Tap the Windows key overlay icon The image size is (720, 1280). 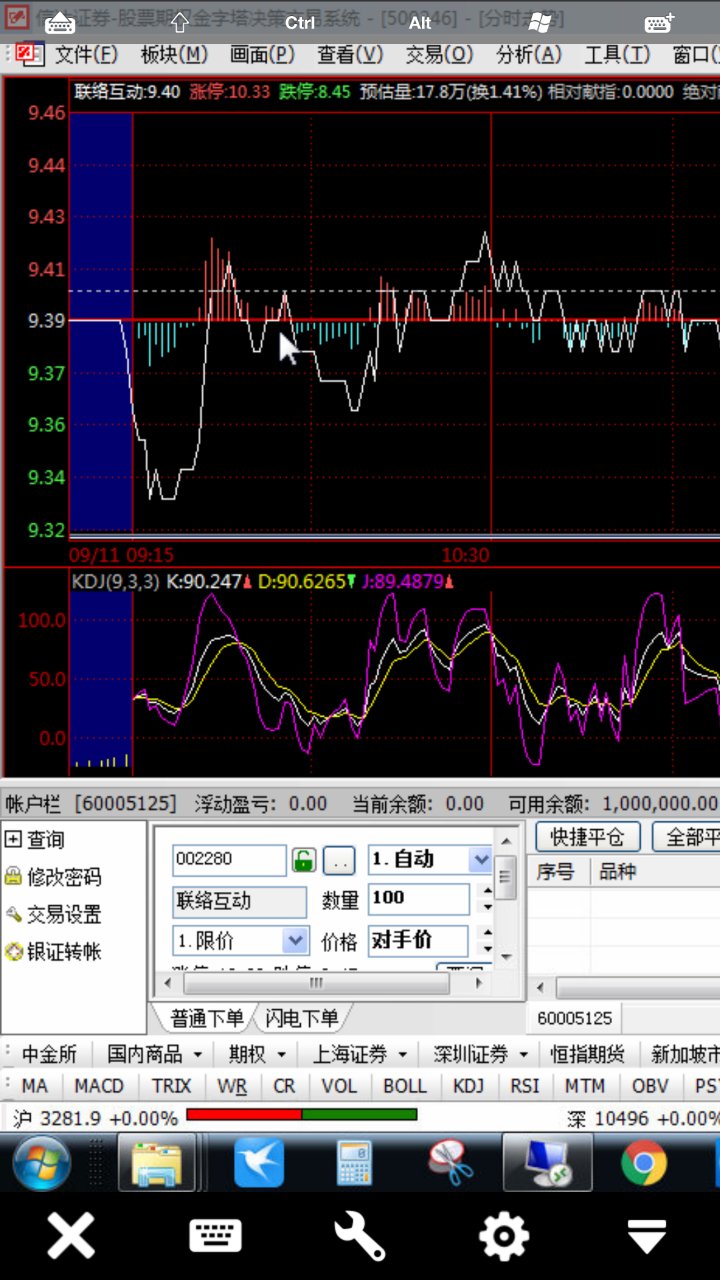[x=540, y=21]
